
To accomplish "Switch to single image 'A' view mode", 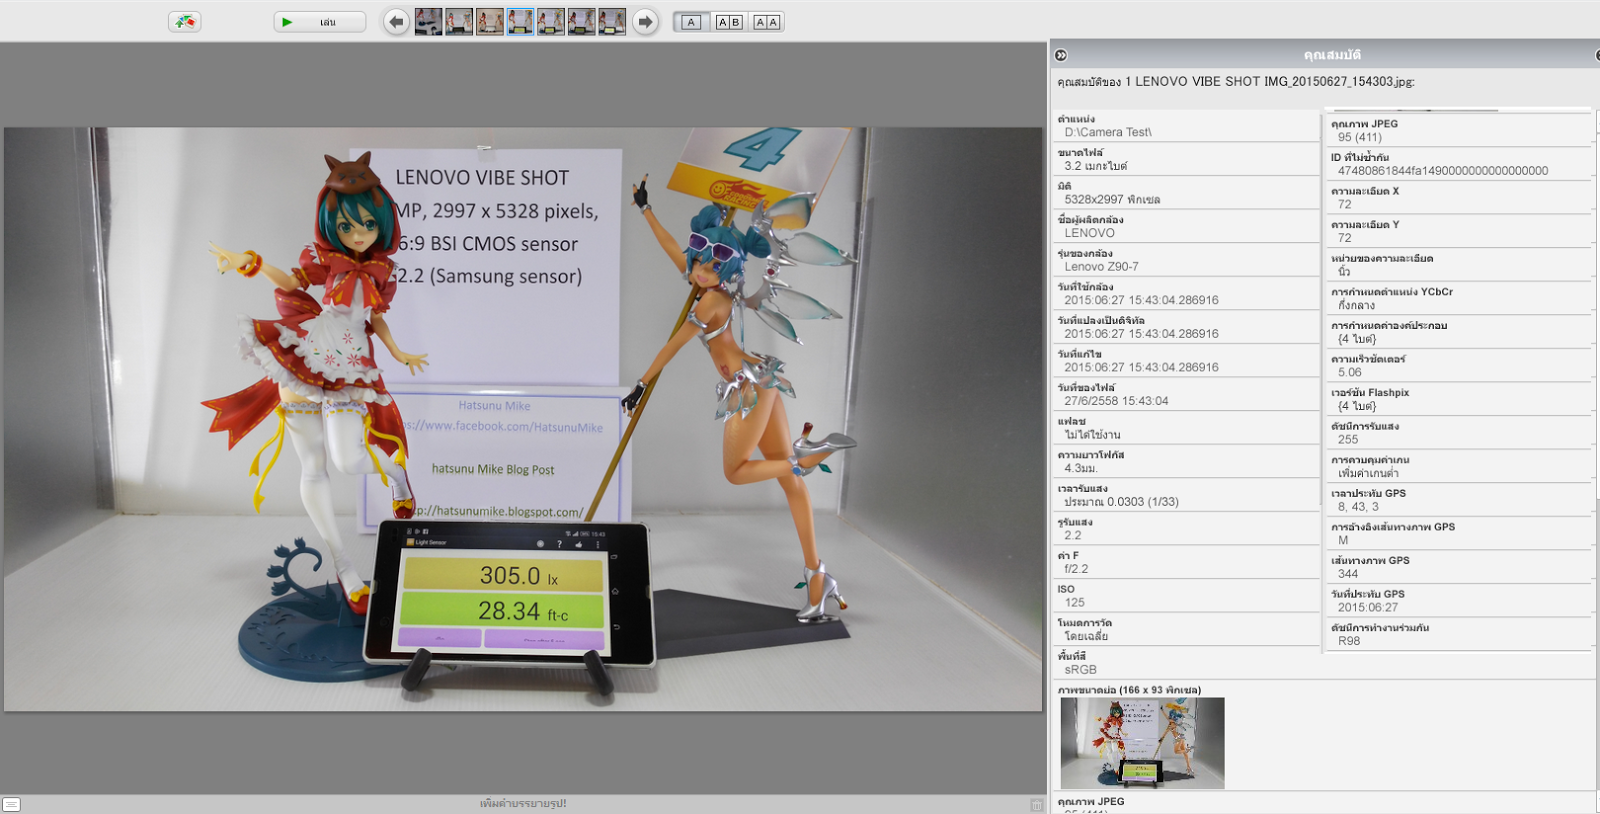I will pos(691,22).
